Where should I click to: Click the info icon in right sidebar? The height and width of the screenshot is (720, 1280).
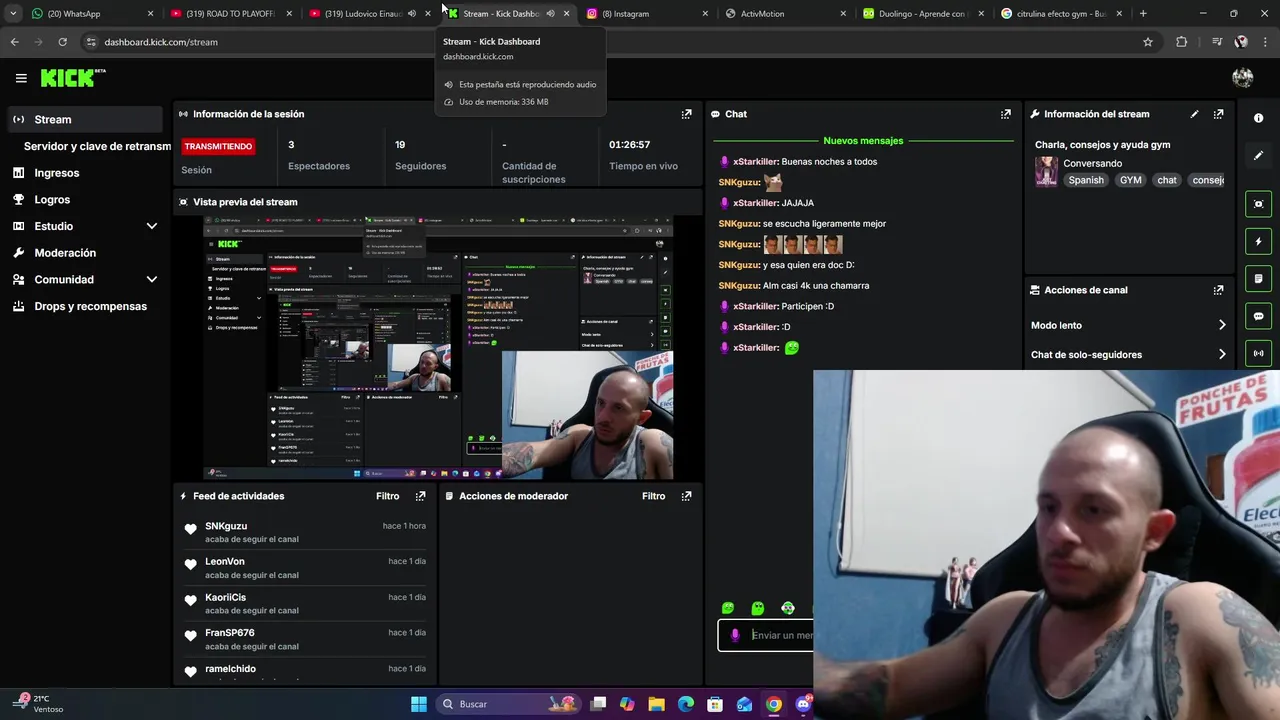tap(1258, 118)
